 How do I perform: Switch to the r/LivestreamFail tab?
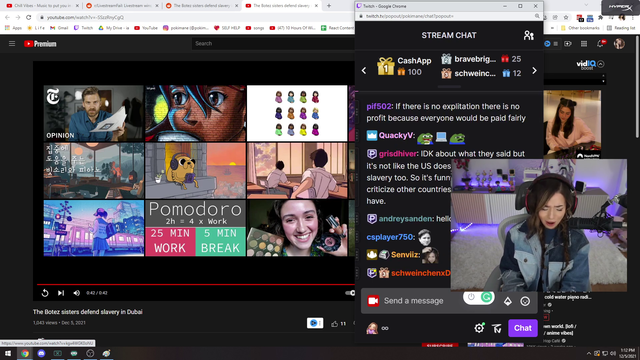click(122, 6)
